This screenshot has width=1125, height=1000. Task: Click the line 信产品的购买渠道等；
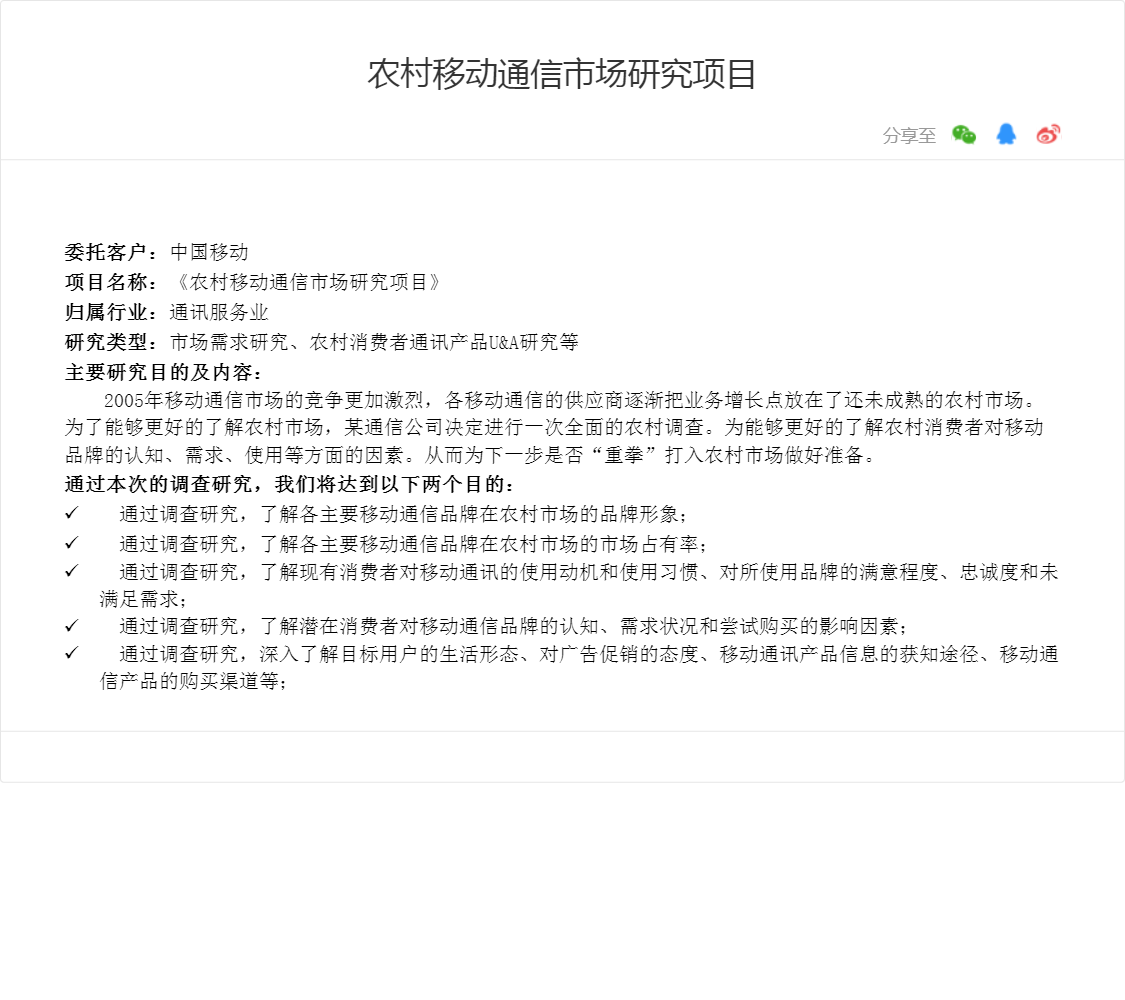point(194,681)
